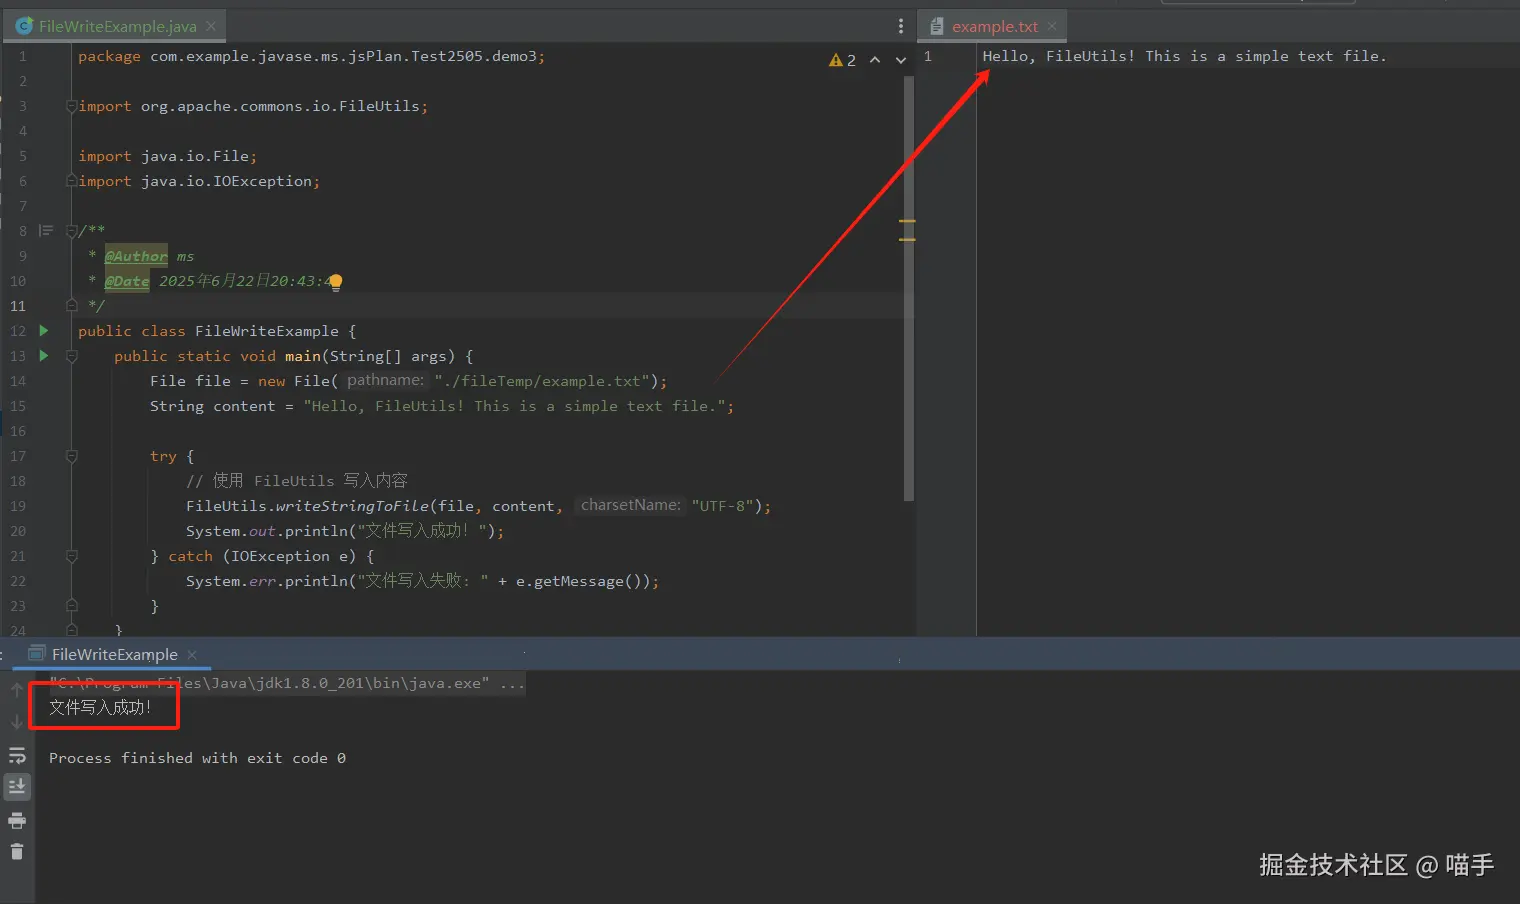The image size is (1520, 904).
Task: Click the writeStringToFile method call
Action: coord(352,506)
